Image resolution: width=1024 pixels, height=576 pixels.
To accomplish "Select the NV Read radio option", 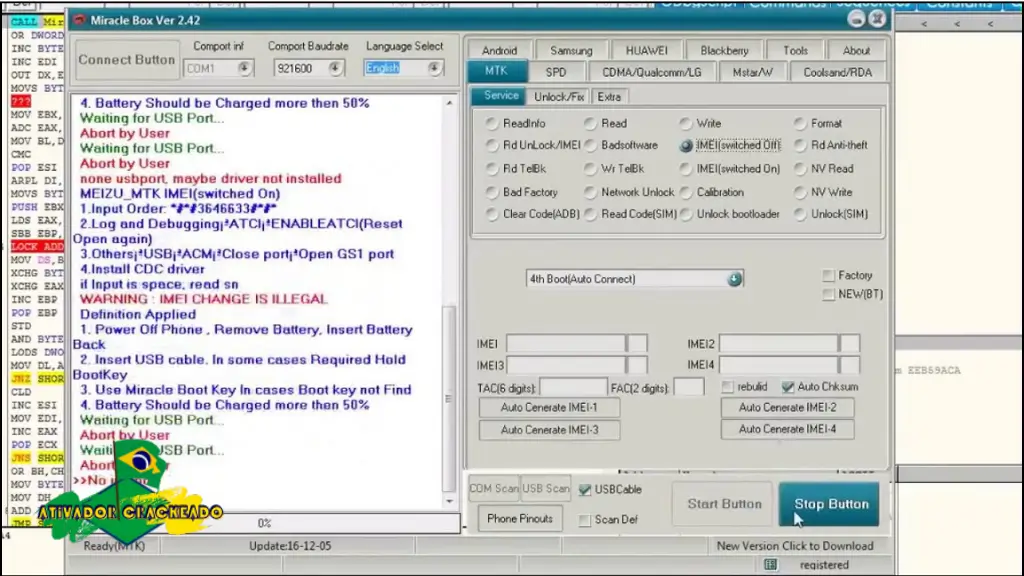I will [800, 169].
